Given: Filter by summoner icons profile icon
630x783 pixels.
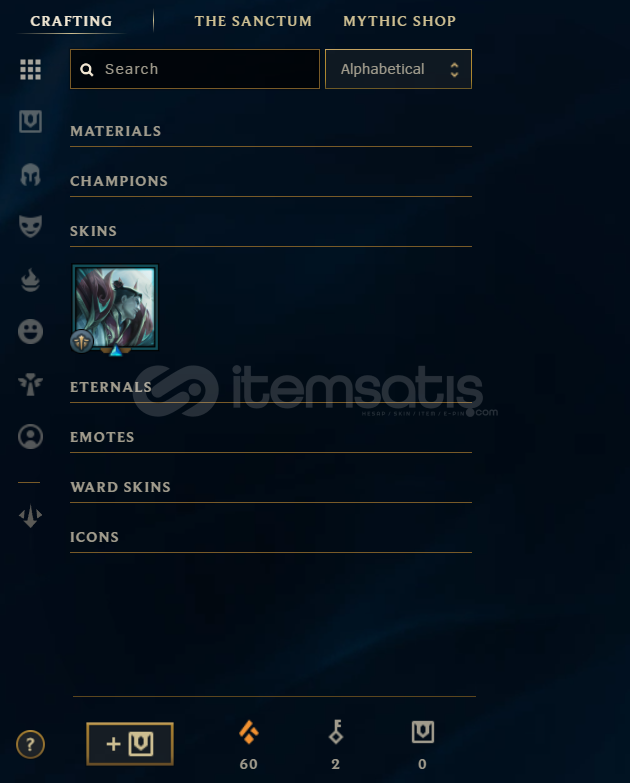Looking at the screenshot, I should 30,436.
